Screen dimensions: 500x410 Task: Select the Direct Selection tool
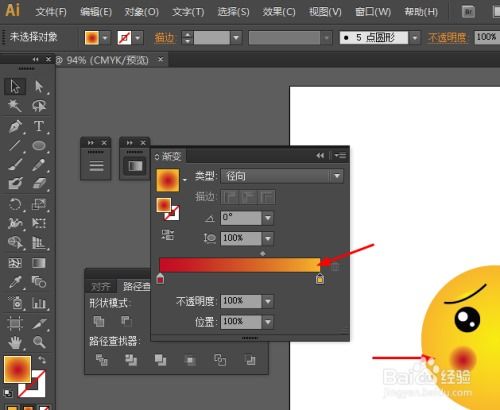39,87
